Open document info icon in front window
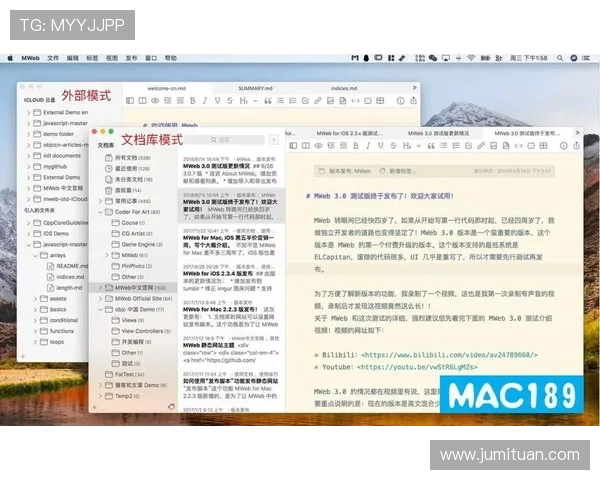Screen dimensions: 600x480 point(564,145)
